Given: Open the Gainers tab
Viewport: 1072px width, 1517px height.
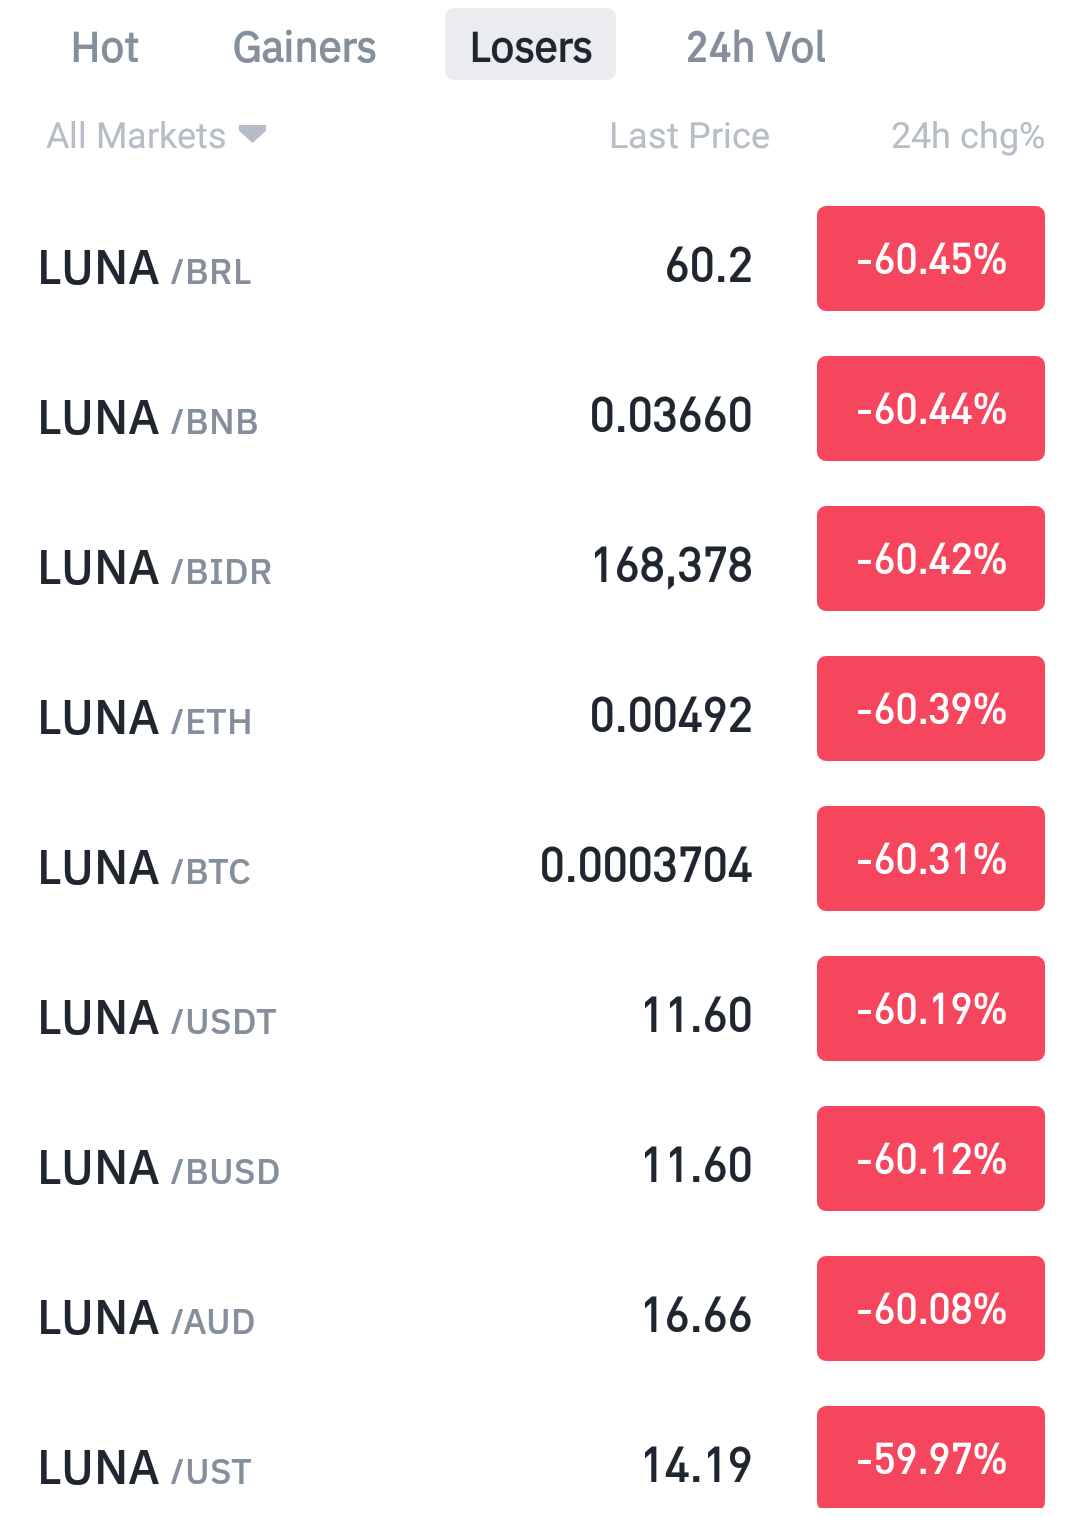Looking at the screenshot, I should click(304, 47).
